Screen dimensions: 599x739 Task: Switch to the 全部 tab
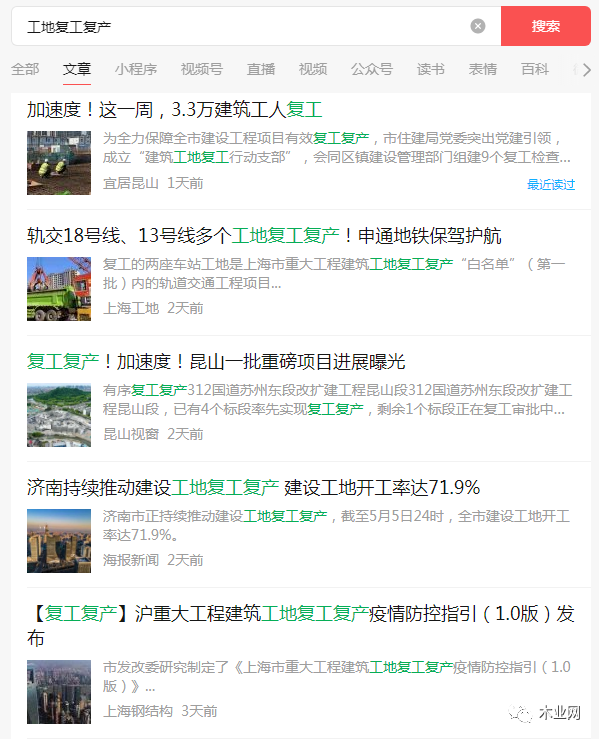[25, 69]
